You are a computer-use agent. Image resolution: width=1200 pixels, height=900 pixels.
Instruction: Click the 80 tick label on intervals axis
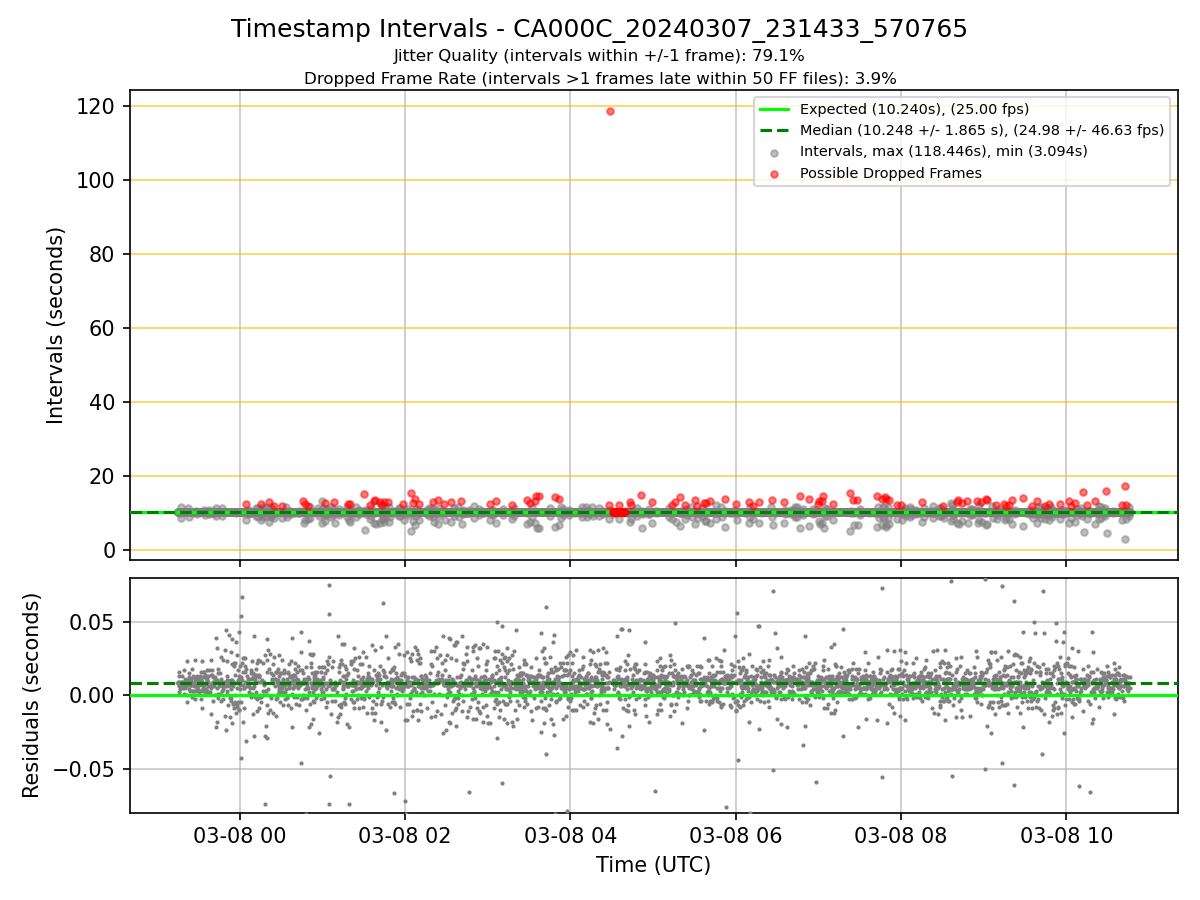point(104,254)
